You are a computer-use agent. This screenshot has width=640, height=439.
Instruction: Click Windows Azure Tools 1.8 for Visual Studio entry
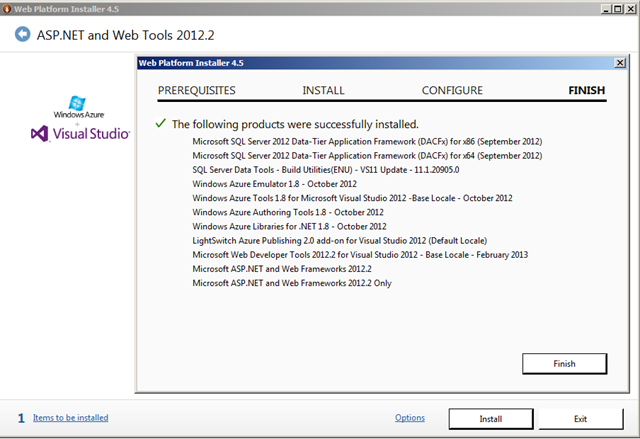click(x=352, y=198)
